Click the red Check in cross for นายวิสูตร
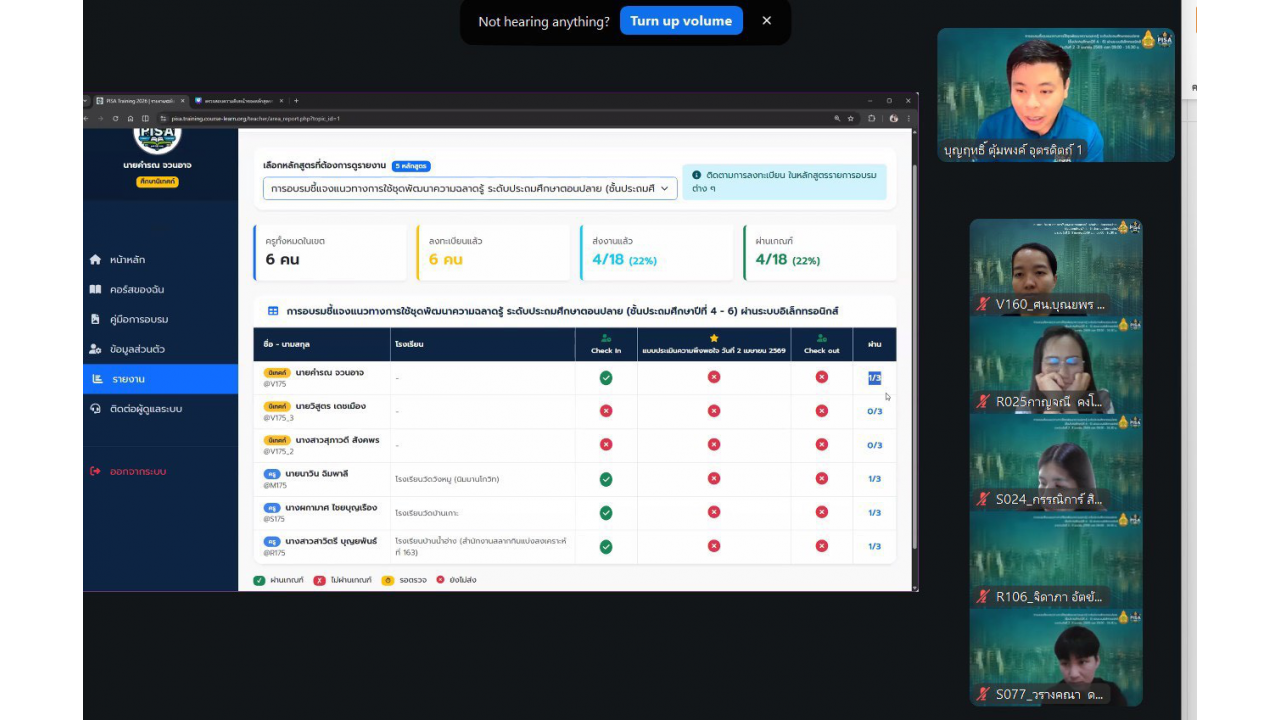The image size is (1280, 720). (606, 411)
